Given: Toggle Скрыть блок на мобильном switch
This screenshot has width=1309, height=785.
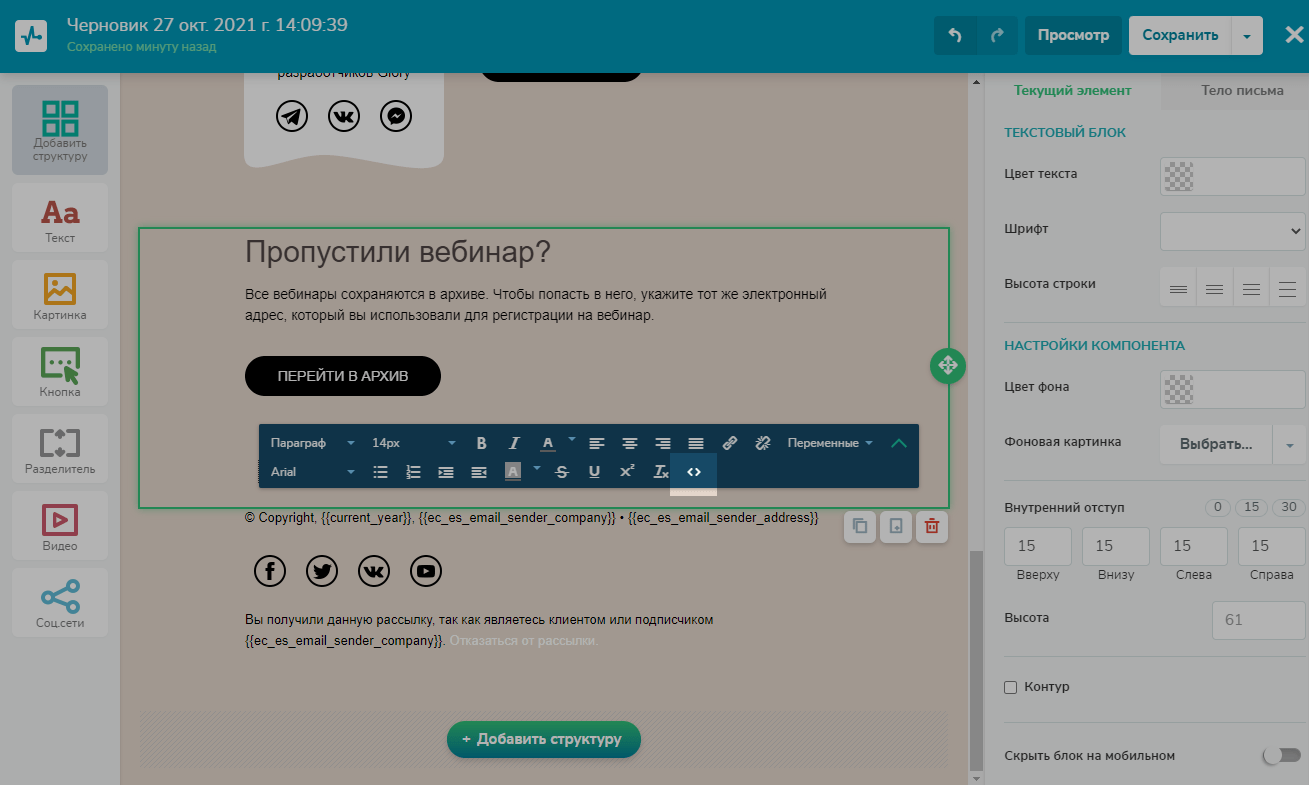Looking at the screenshot, I should 1280,756.
